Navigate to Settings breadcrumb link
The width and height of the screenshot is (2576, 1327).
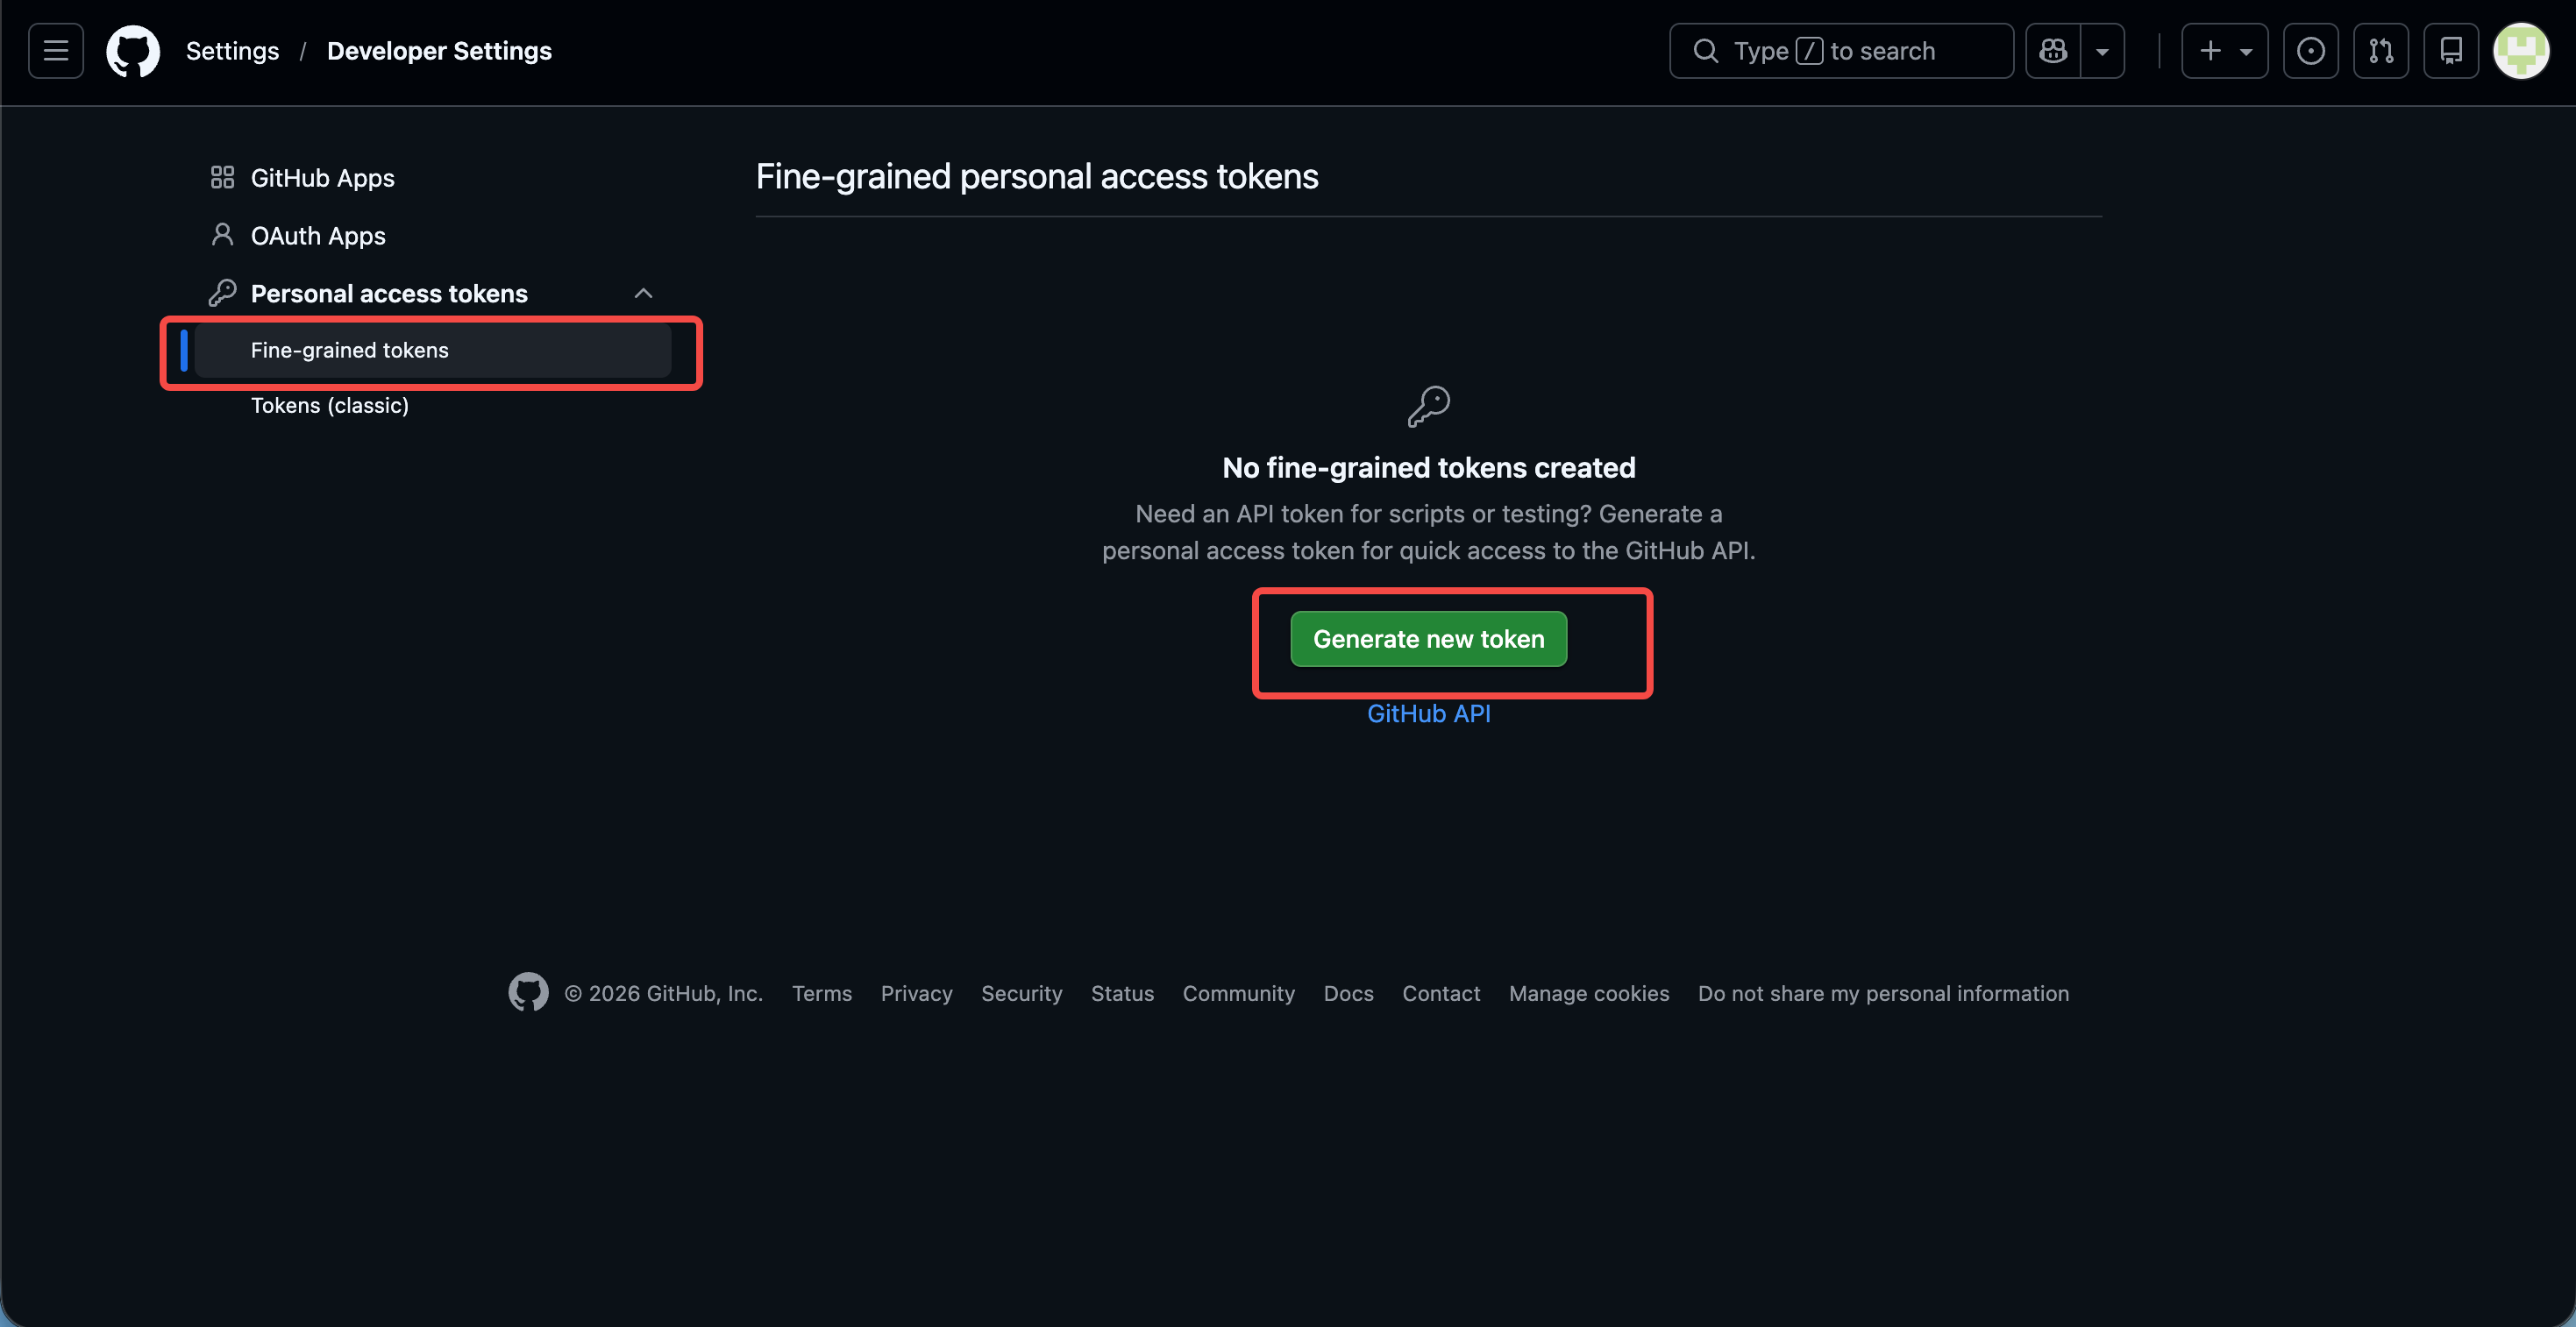click(232, 51)
